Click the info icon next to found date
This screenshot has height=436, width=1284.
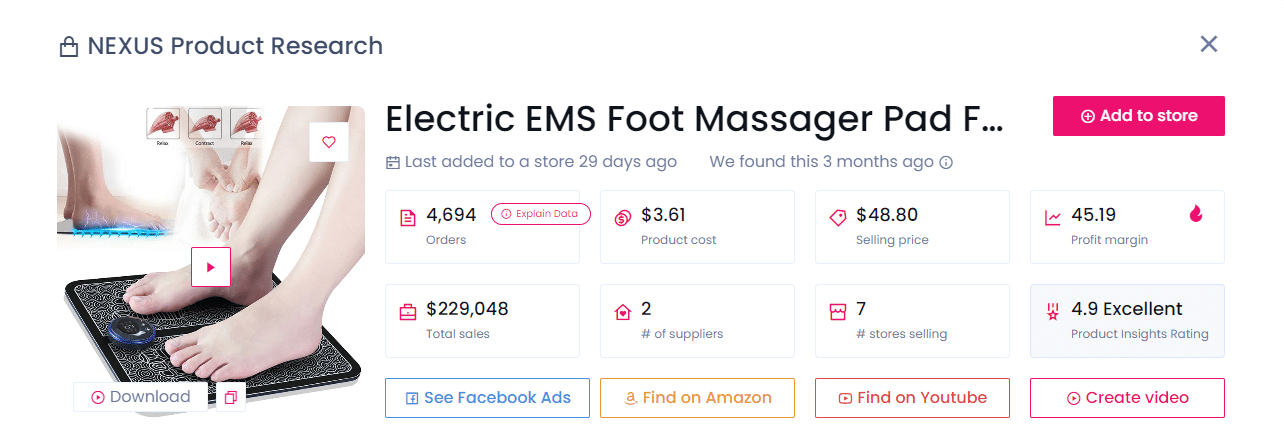click(946, 162)
